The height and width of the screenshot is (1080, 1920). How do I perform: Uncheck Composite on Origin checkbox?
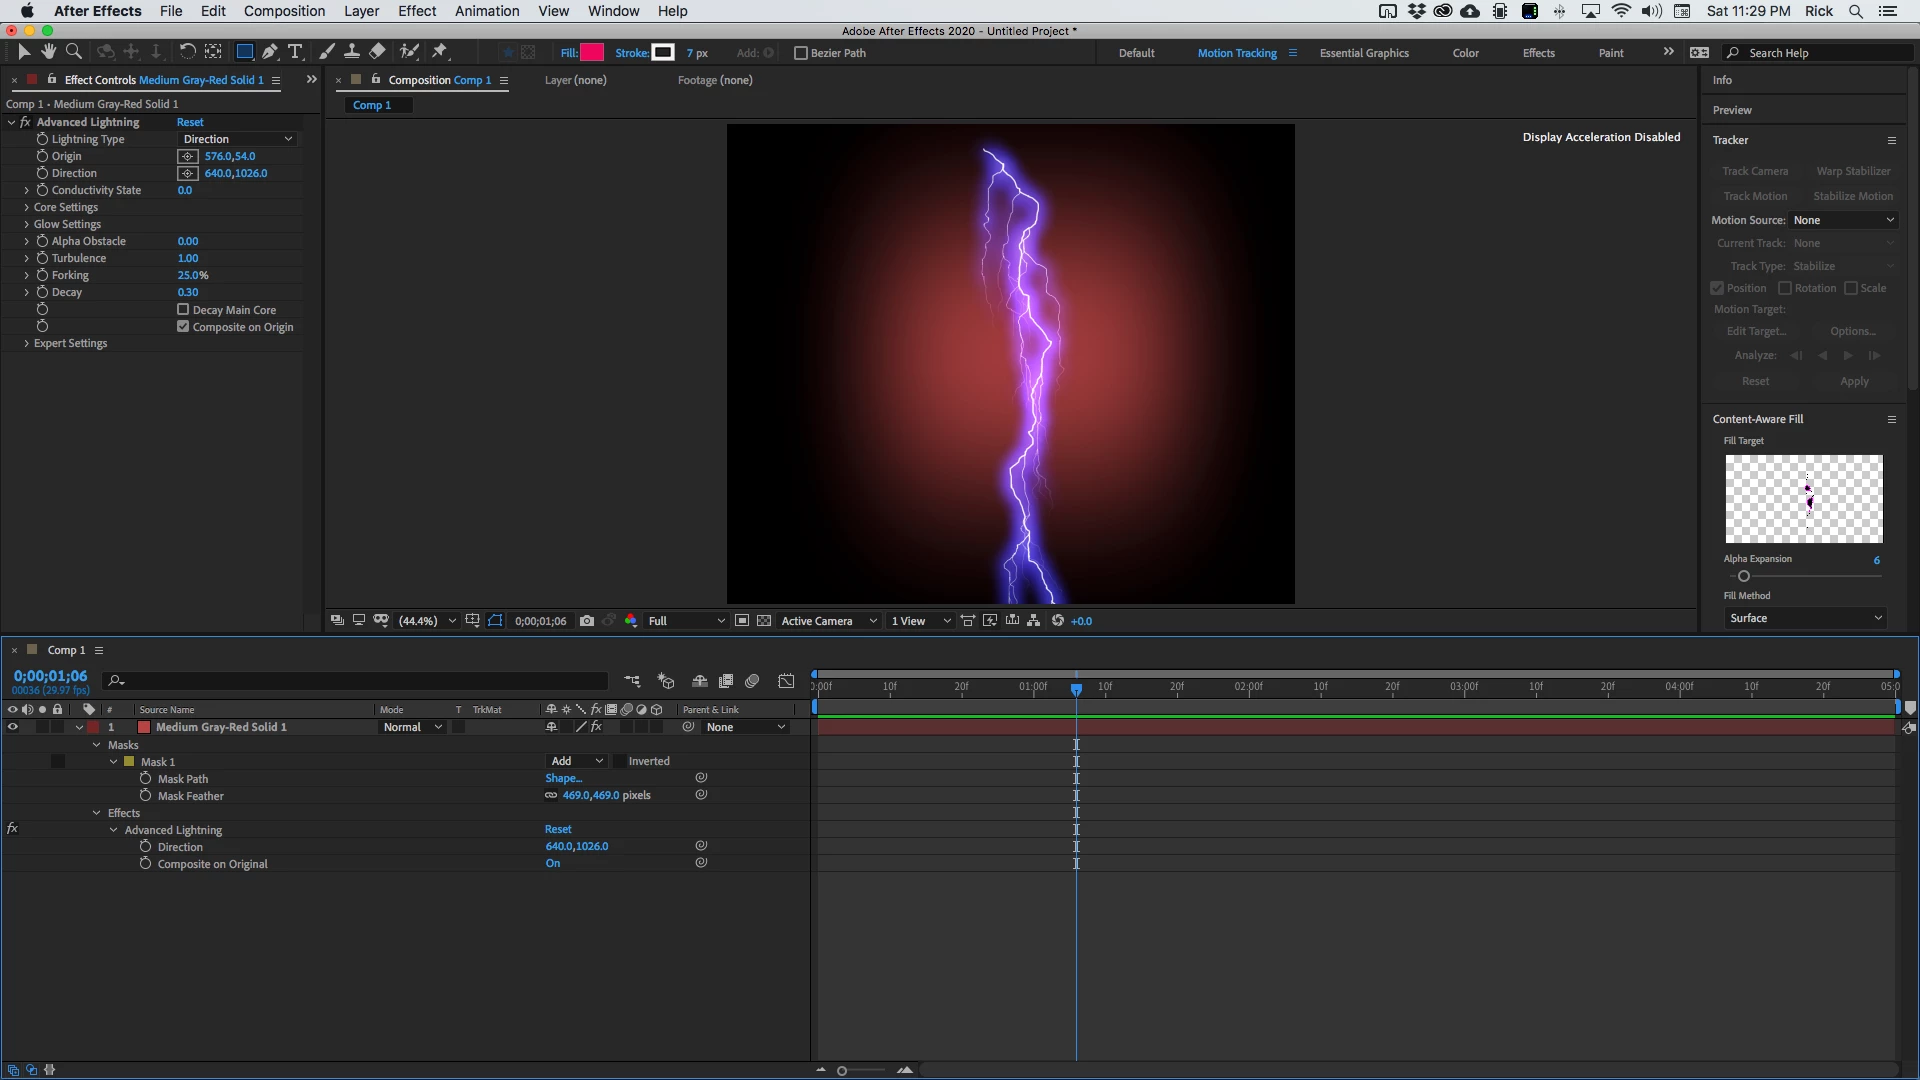(183, 327)
